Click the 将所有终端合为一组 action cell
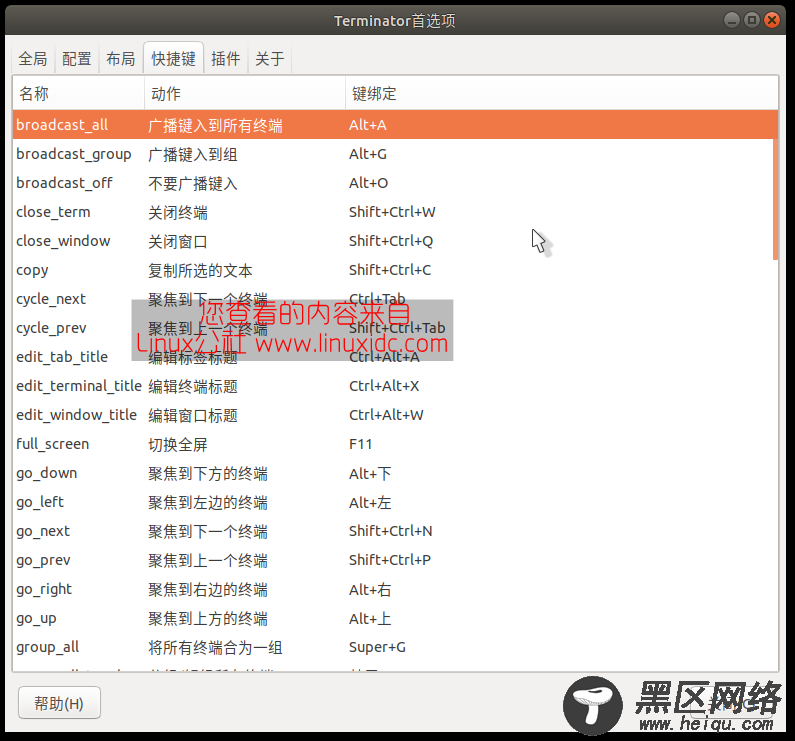 click(215, 648)
